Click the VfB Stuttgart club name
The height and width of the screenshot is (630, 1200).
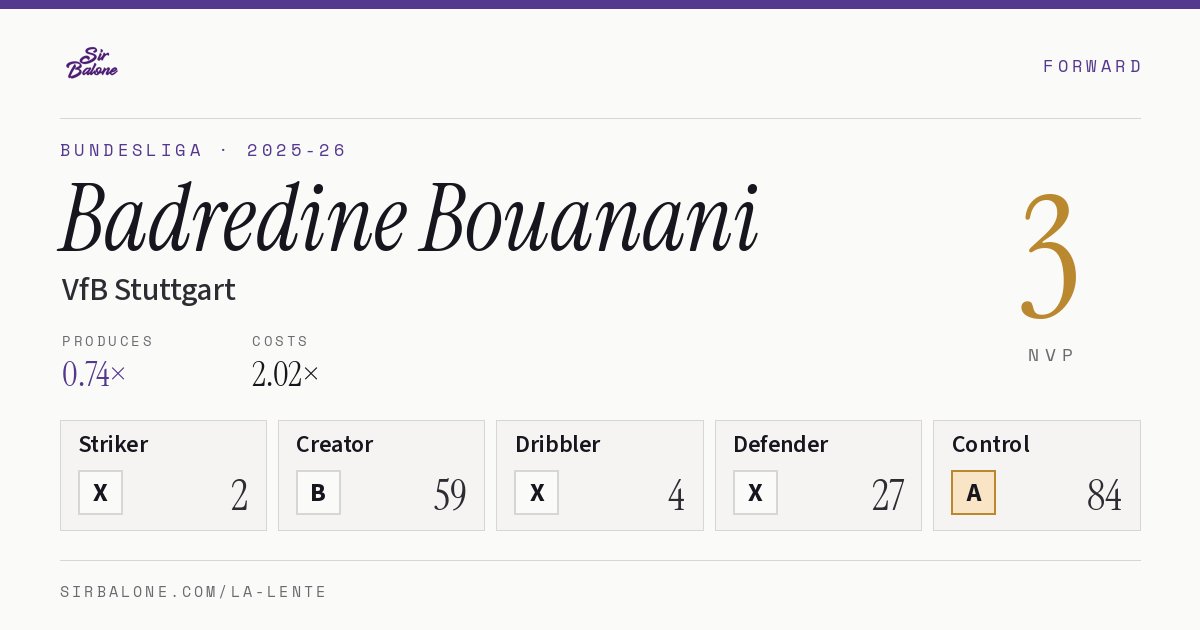[148, 290]
